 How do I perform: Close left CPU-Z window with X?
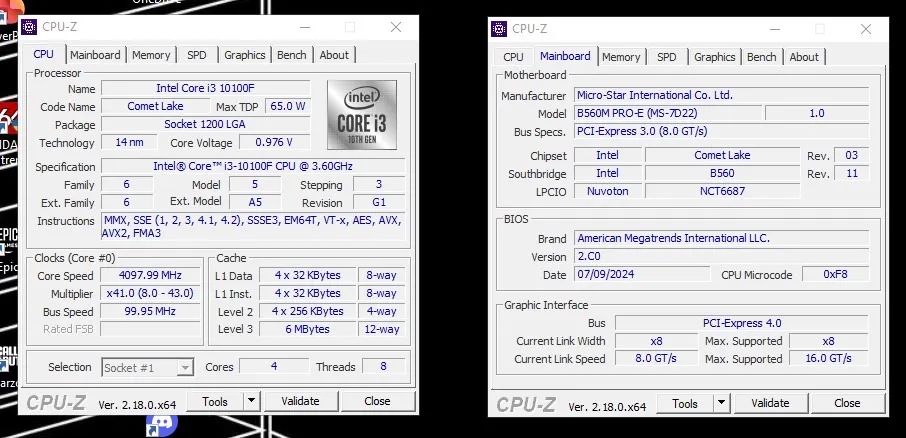click(x=396, y=27)
